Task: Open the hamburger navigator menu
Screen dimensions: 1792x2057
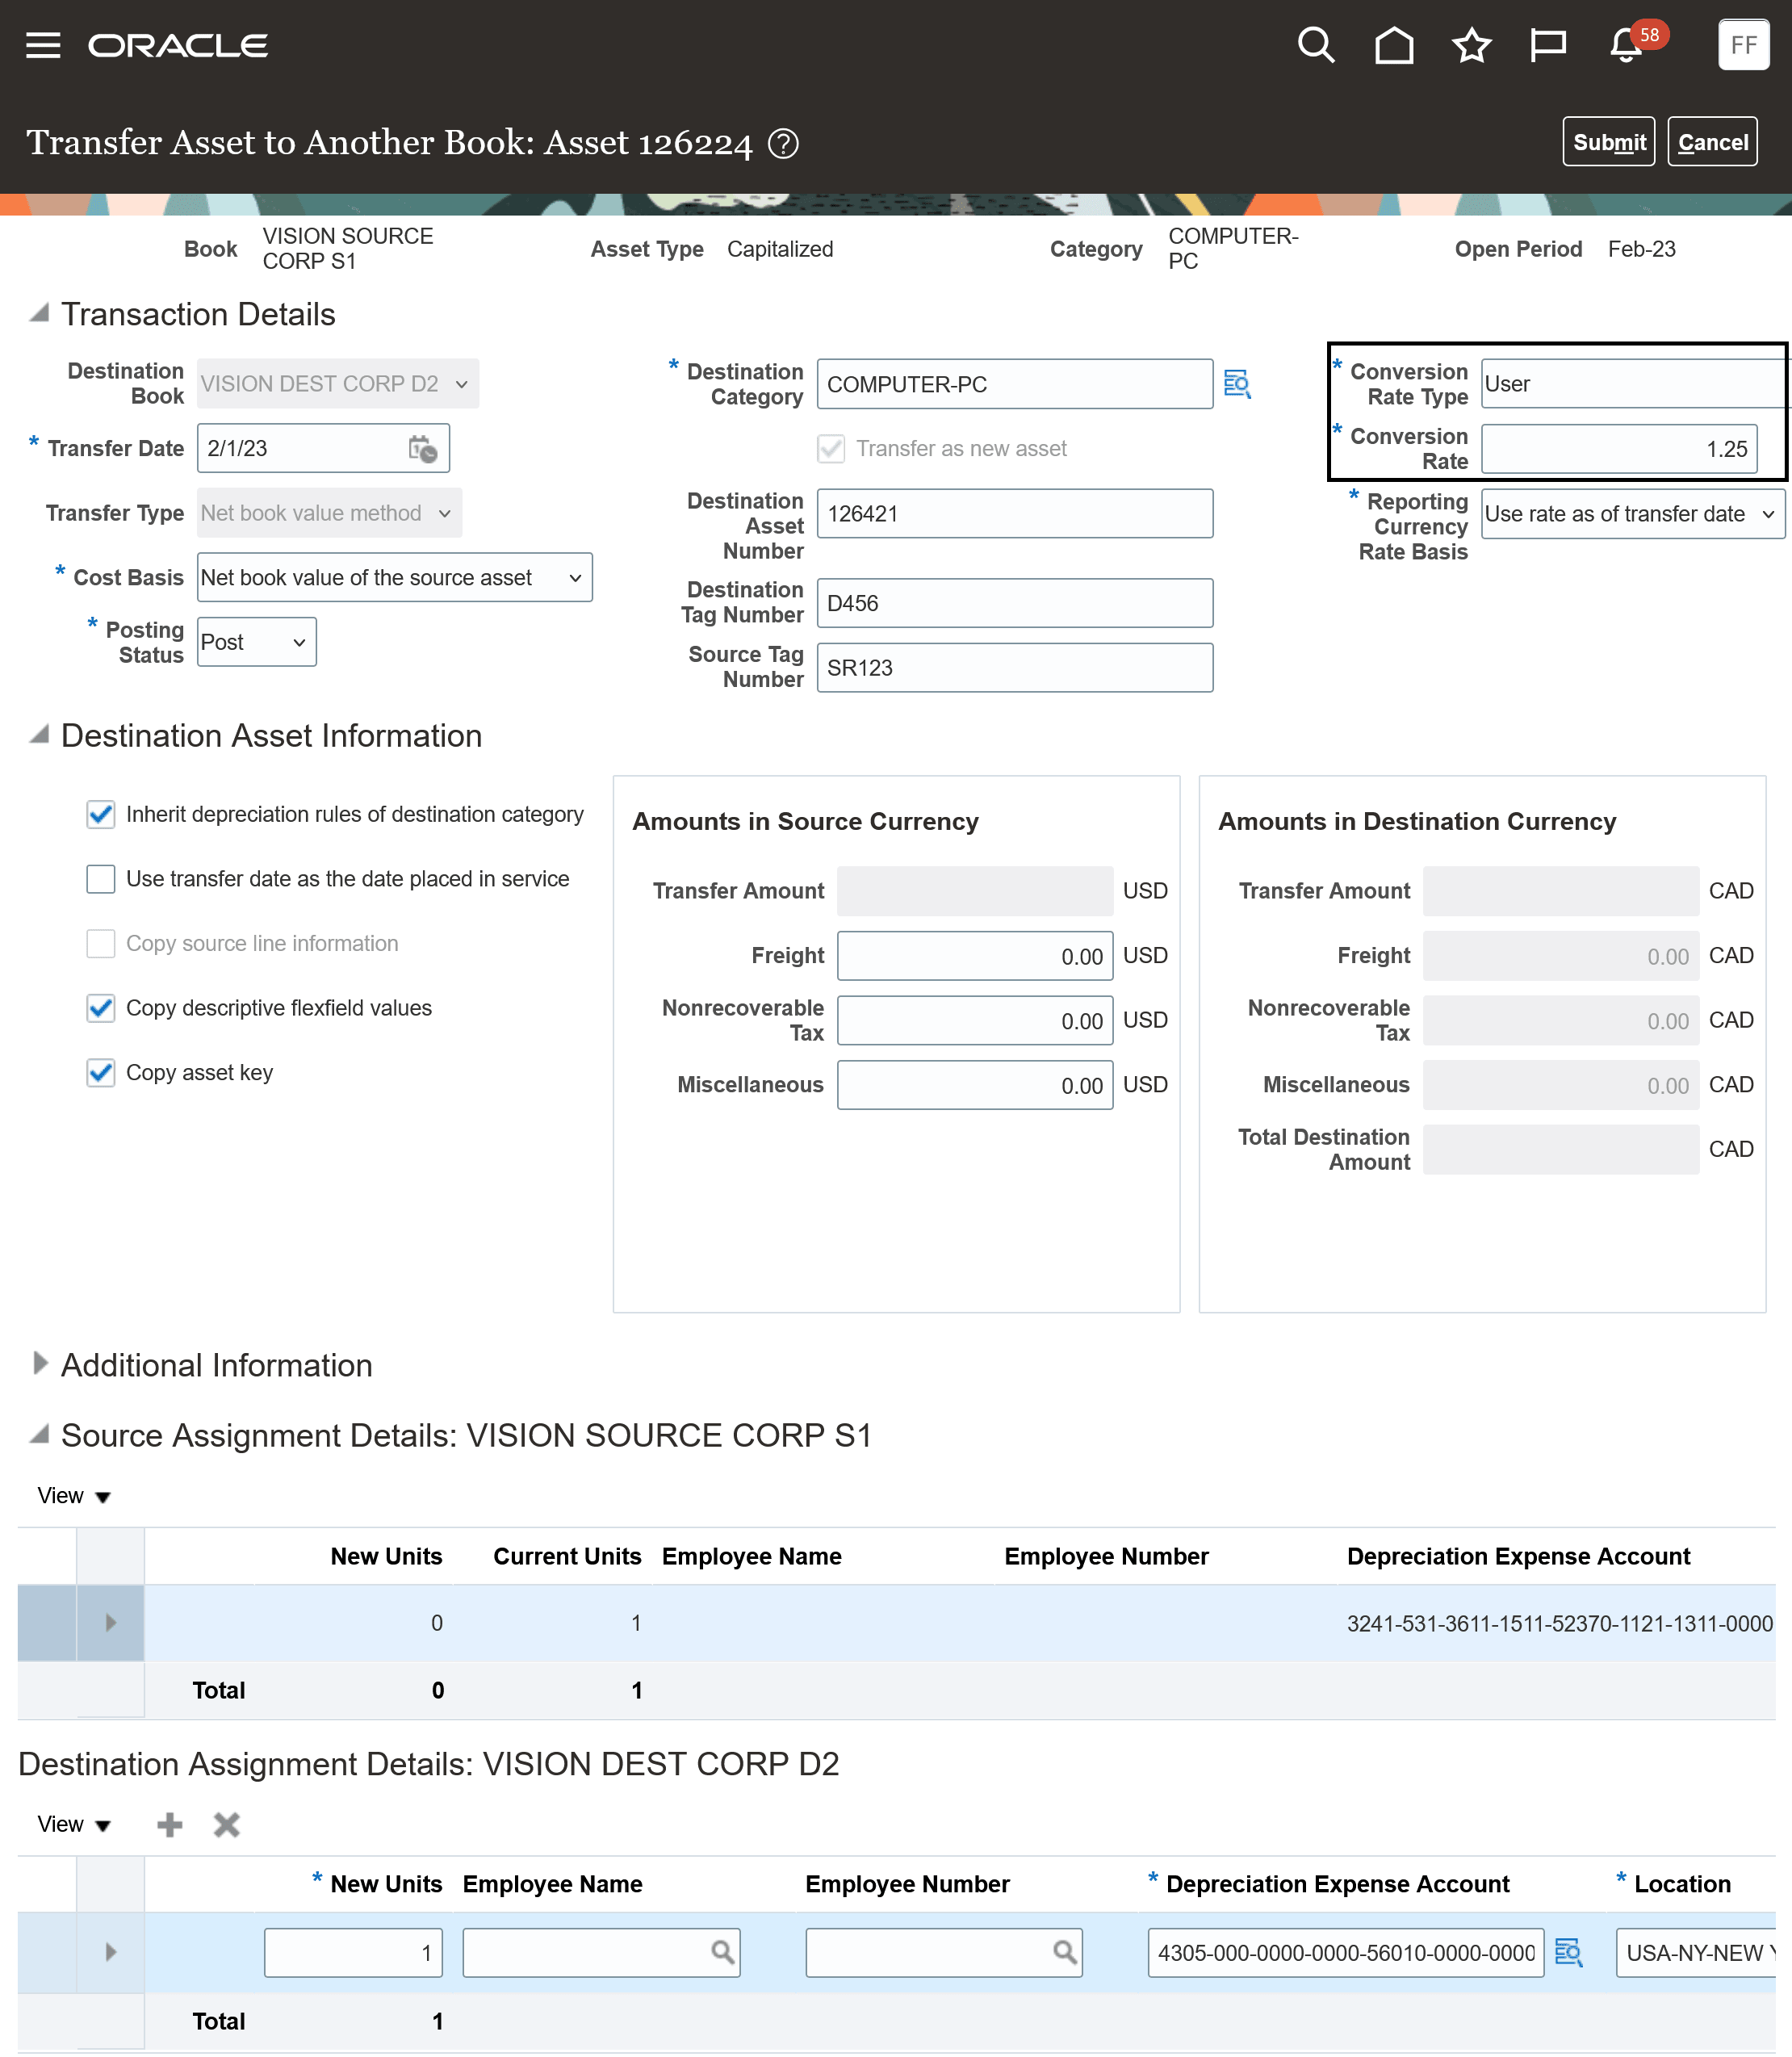Action: coord(43,45)
